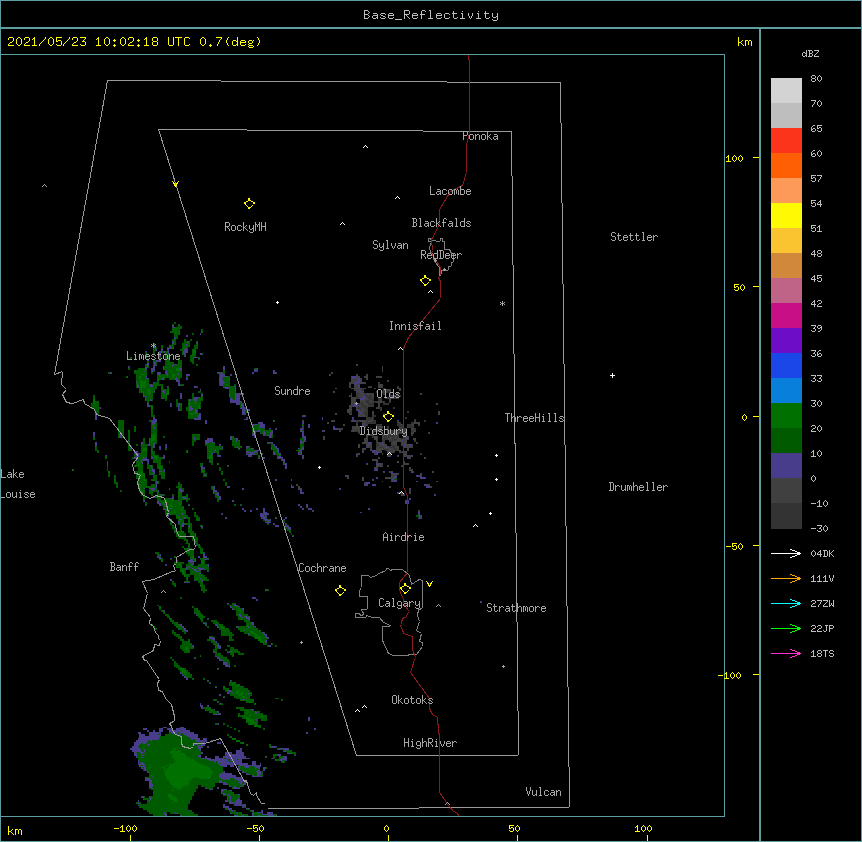The width and height of the screenshot is (862, 842).
Task: Select the orange 111V arrow legend icon
Action: 786,578
